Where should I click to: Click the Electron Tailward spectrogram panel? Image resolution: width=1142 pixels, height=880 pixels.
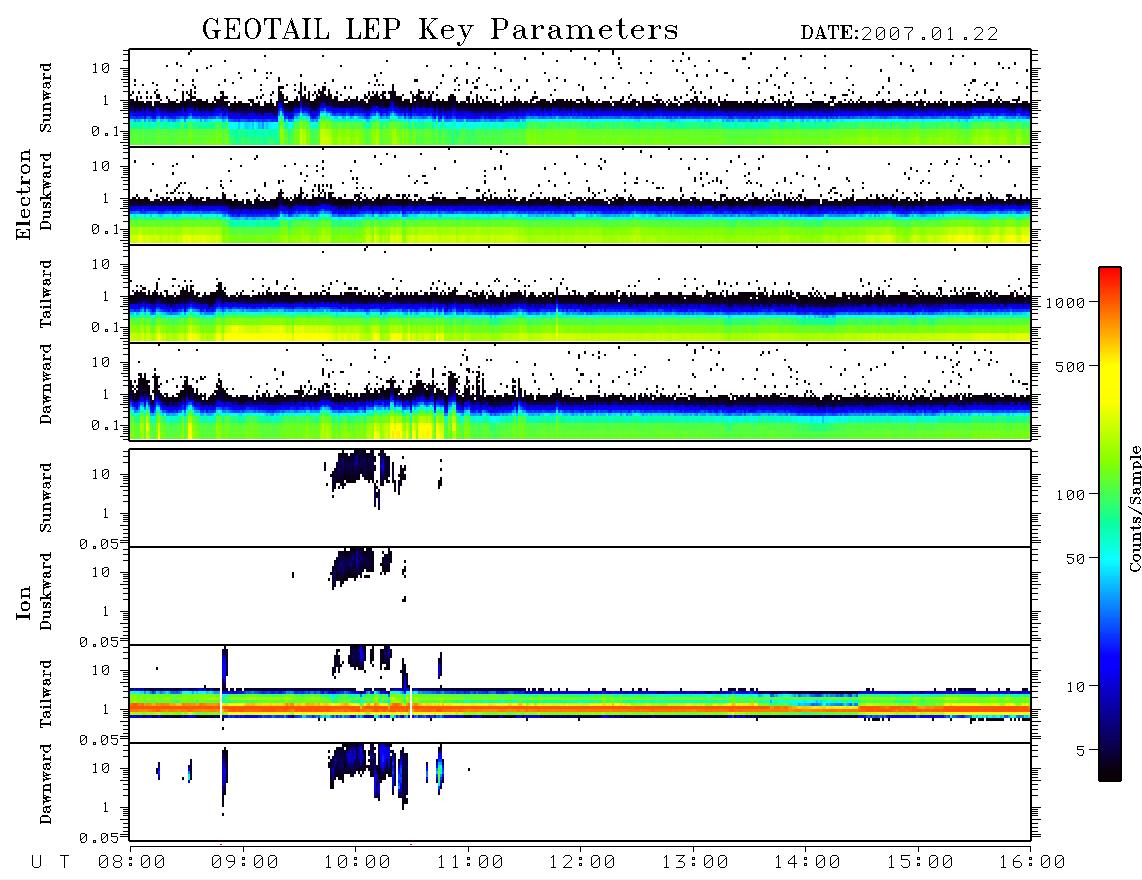580,294
